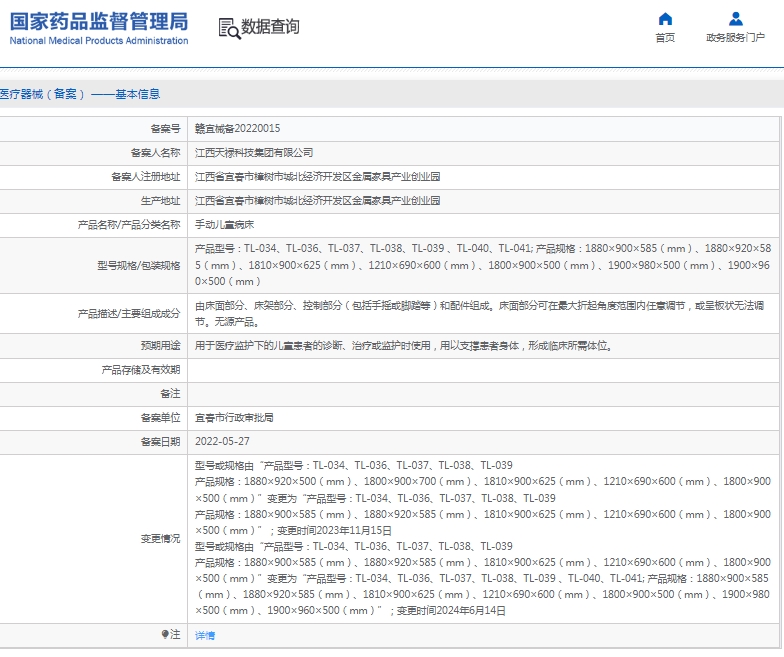784x657 pixels.
Task: Select filing date 2022-05-27
Action: [222, 442]
